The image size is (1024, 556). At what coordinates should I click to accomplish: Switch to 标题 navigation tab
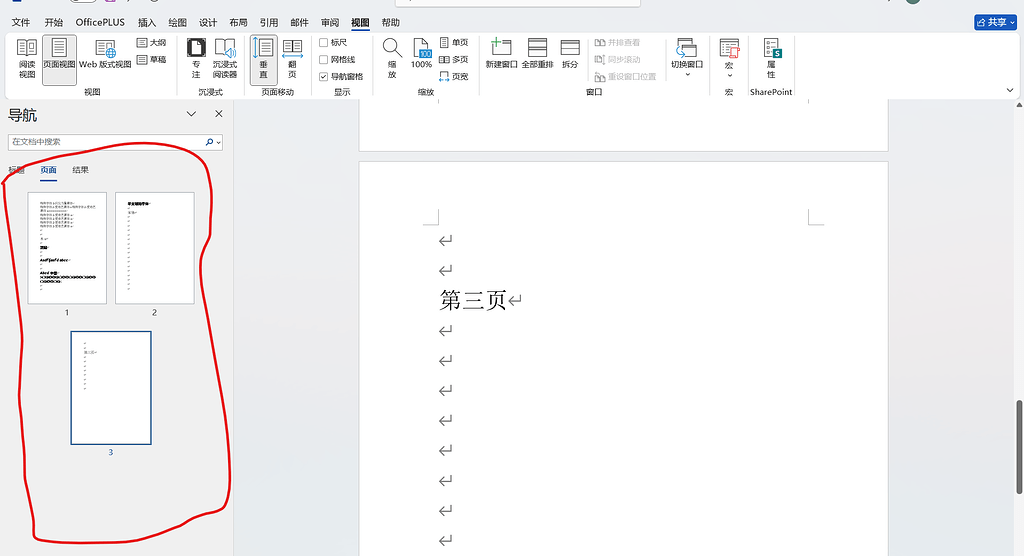(x=16, y=170)
